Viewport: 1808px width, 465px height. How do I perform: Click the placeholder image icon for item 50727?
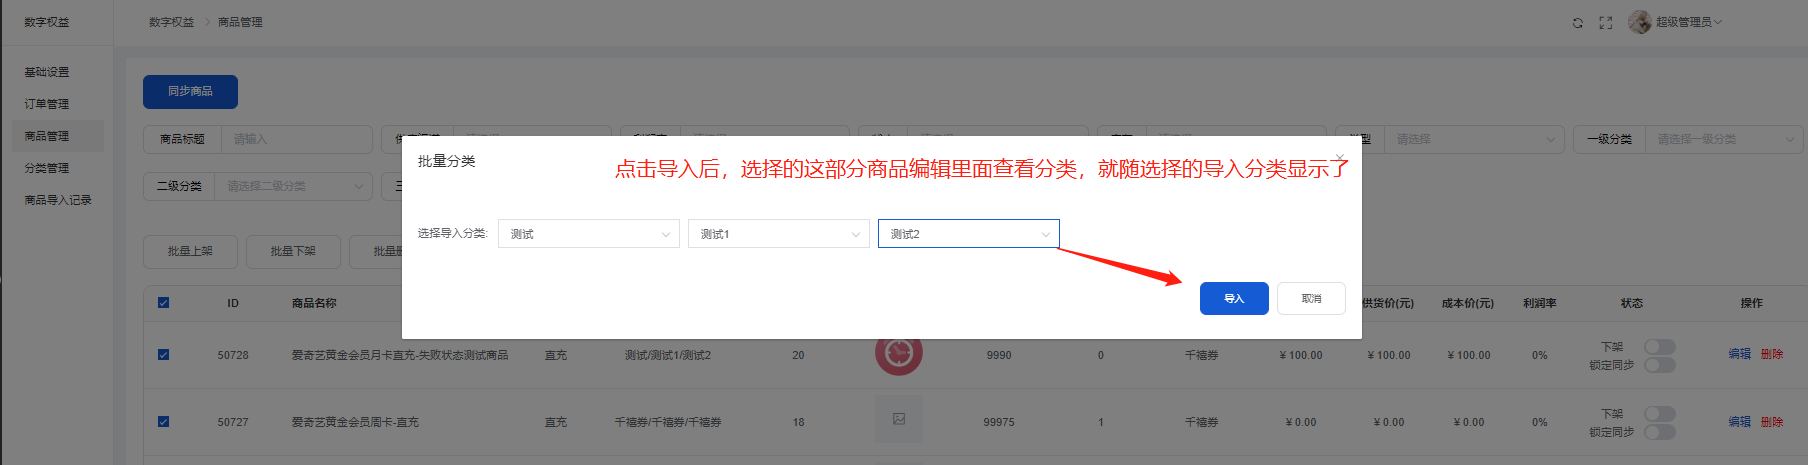899,420
